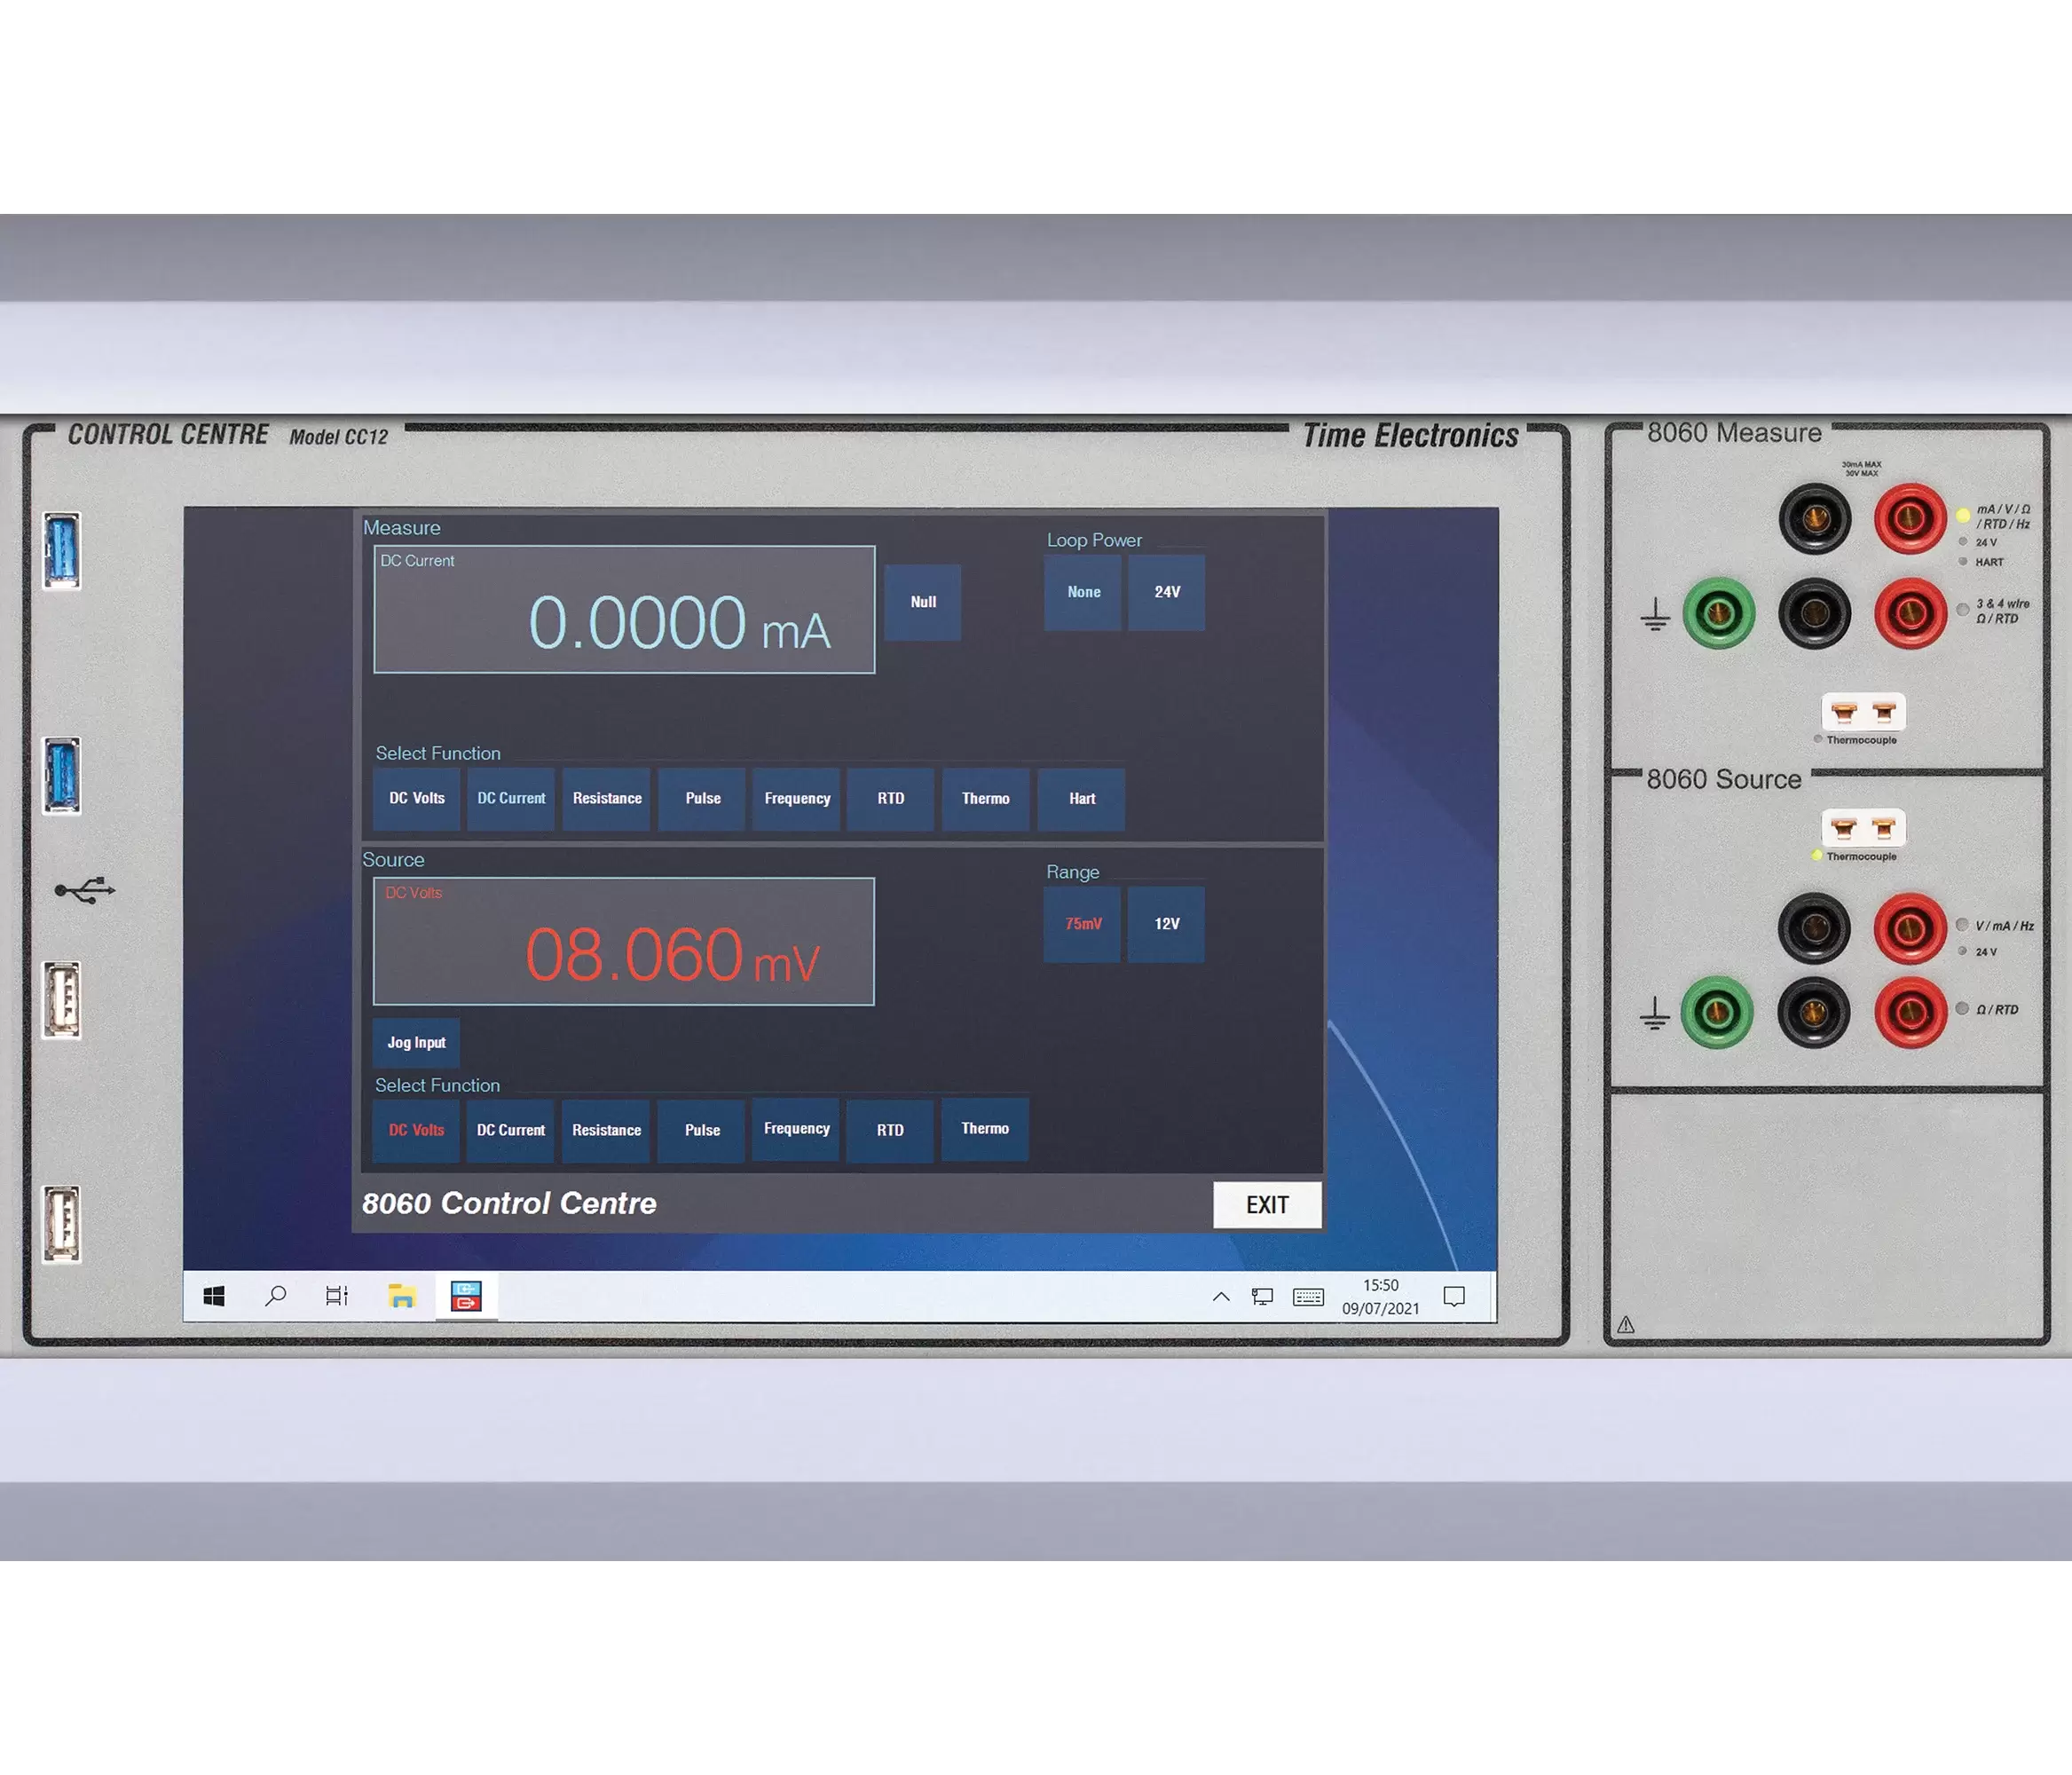Image resolution: width=2072 pixels, height=1775 pixels.
Task: Select Resistance in Measure functions
Action: 607,799
